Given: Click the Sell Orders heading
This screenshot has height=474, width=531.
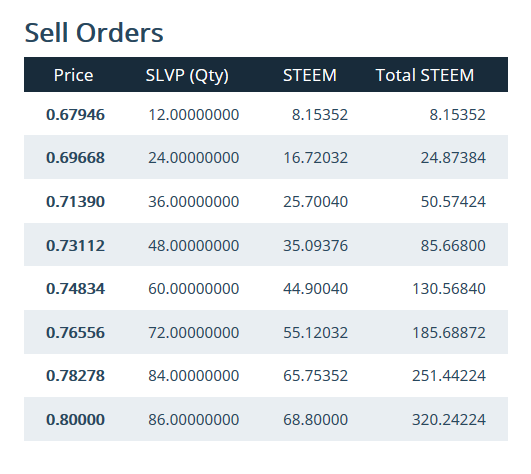Looking at the screenshot, I should click(94, 33).
